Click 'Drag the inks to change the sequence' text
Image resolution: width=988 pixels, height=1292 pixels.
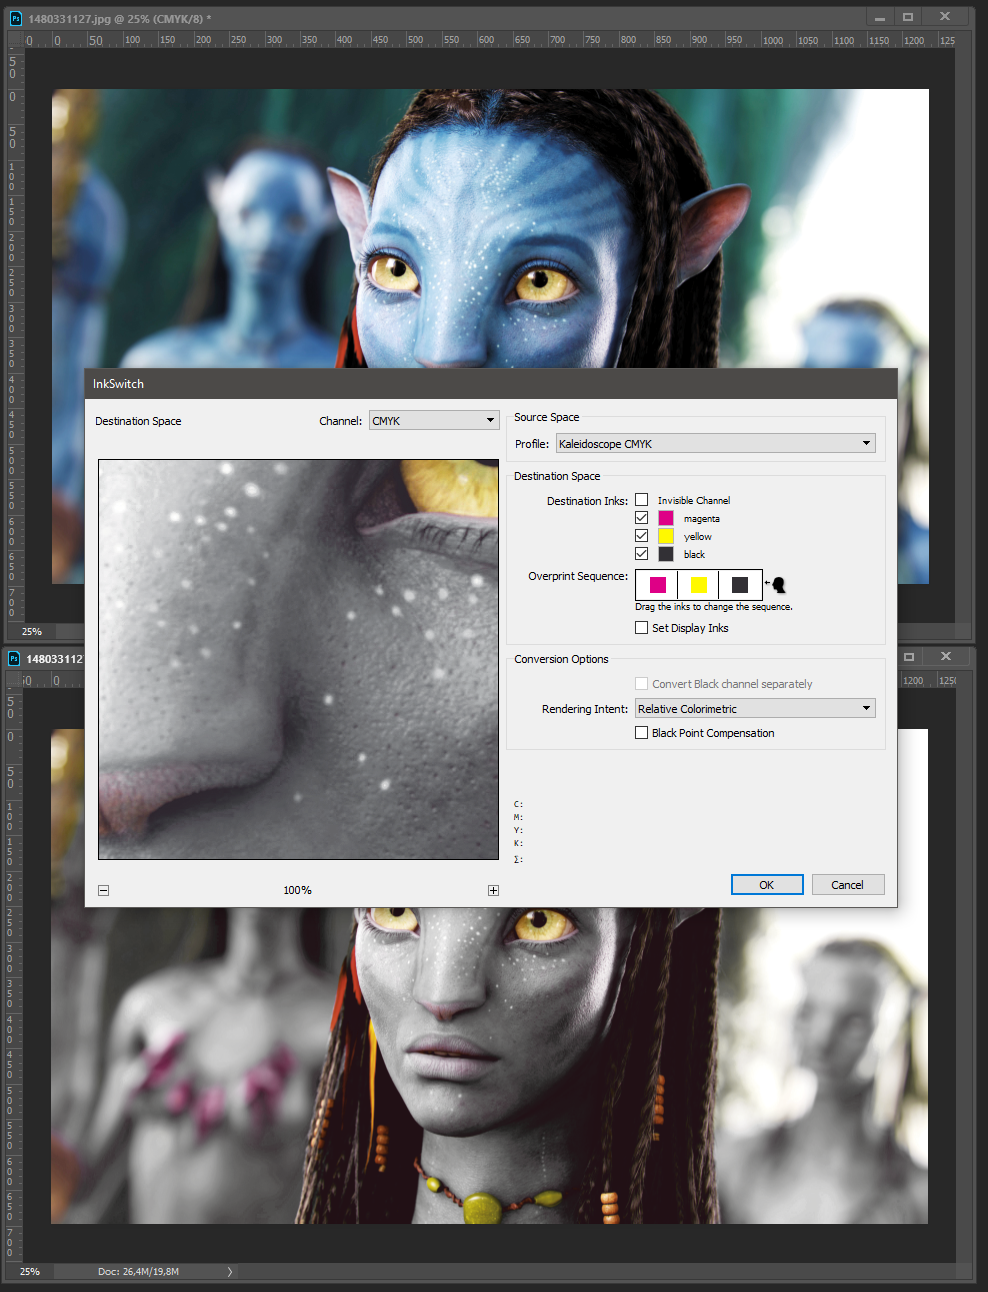click(714, 607)
